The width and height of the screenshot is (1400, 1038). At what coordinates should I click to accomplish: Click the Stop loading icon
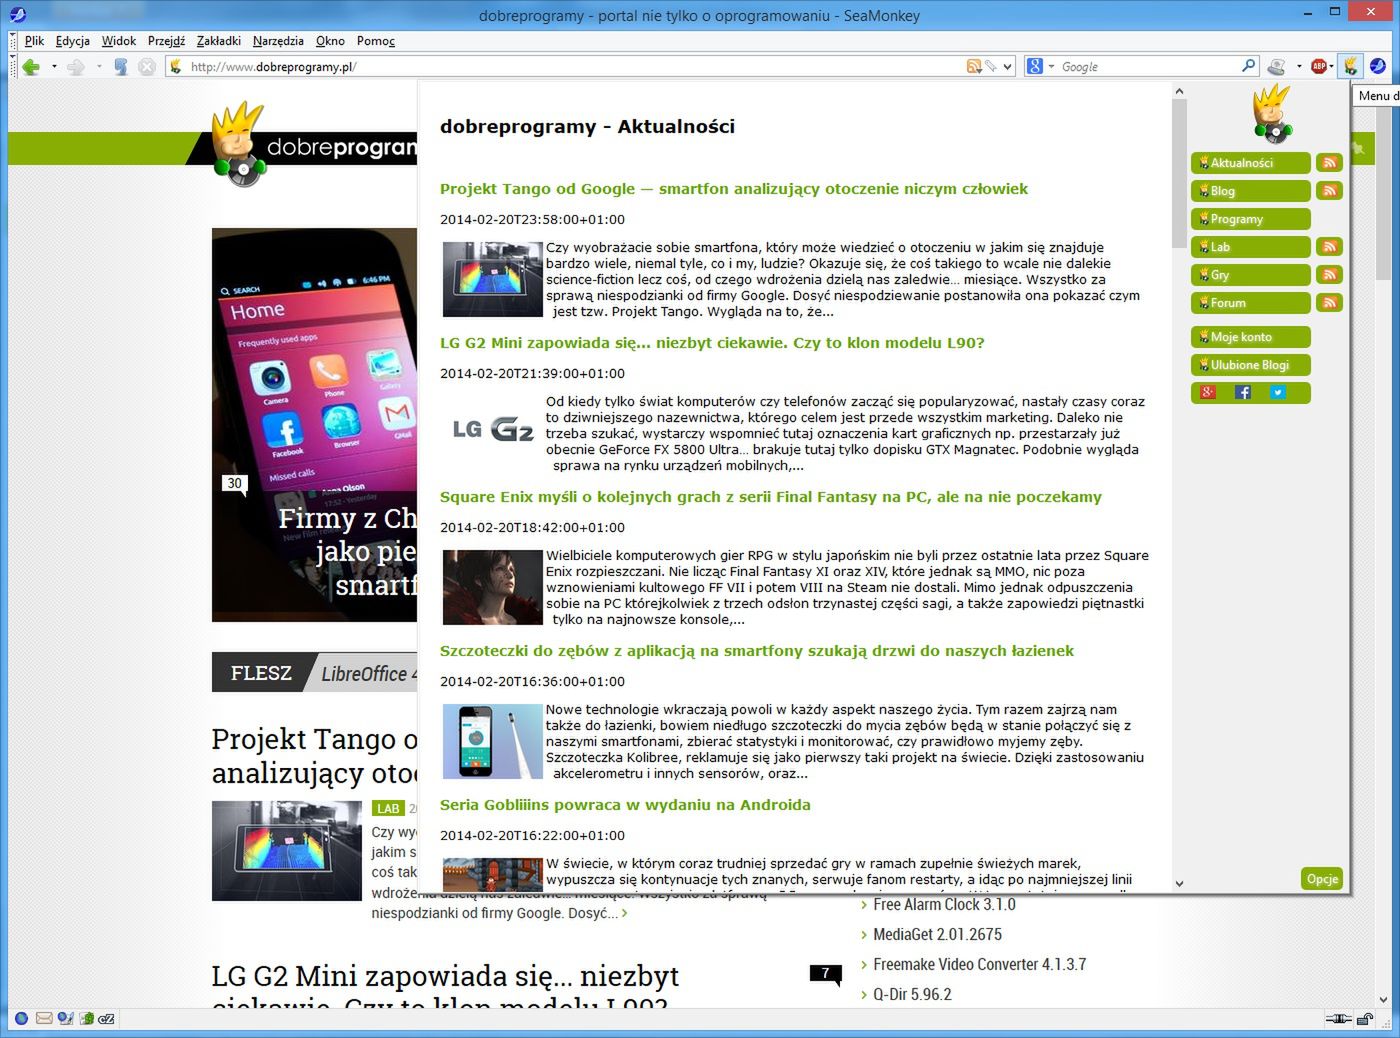click(x=147, y=67)
